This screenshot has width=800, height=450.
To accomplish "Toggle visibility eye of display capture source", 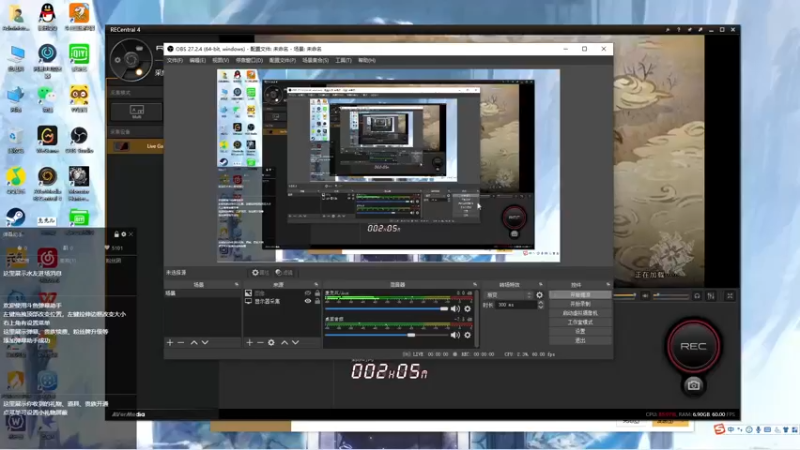I will [308, 301].
